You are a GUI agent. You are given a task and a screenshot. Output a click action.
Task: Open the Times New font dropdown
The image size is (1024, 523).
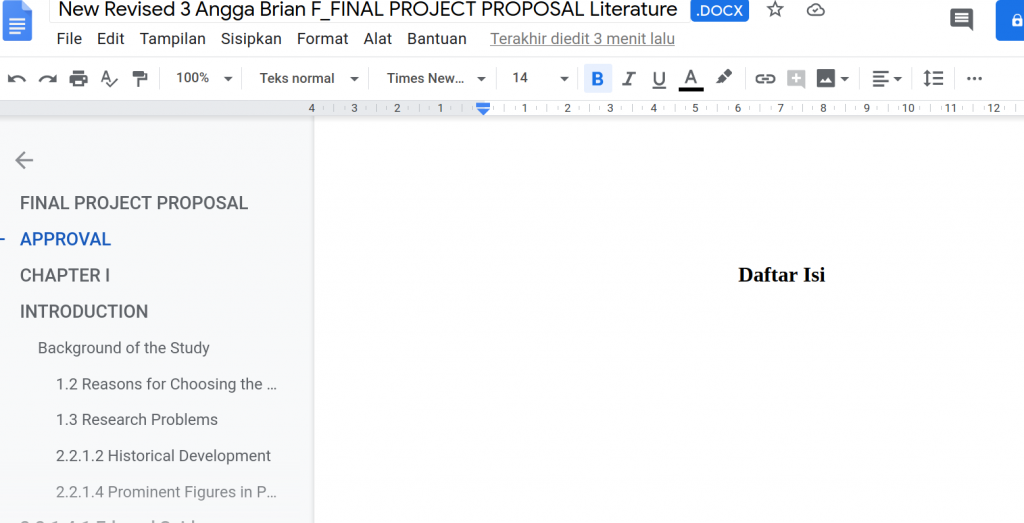coord(436,78)
